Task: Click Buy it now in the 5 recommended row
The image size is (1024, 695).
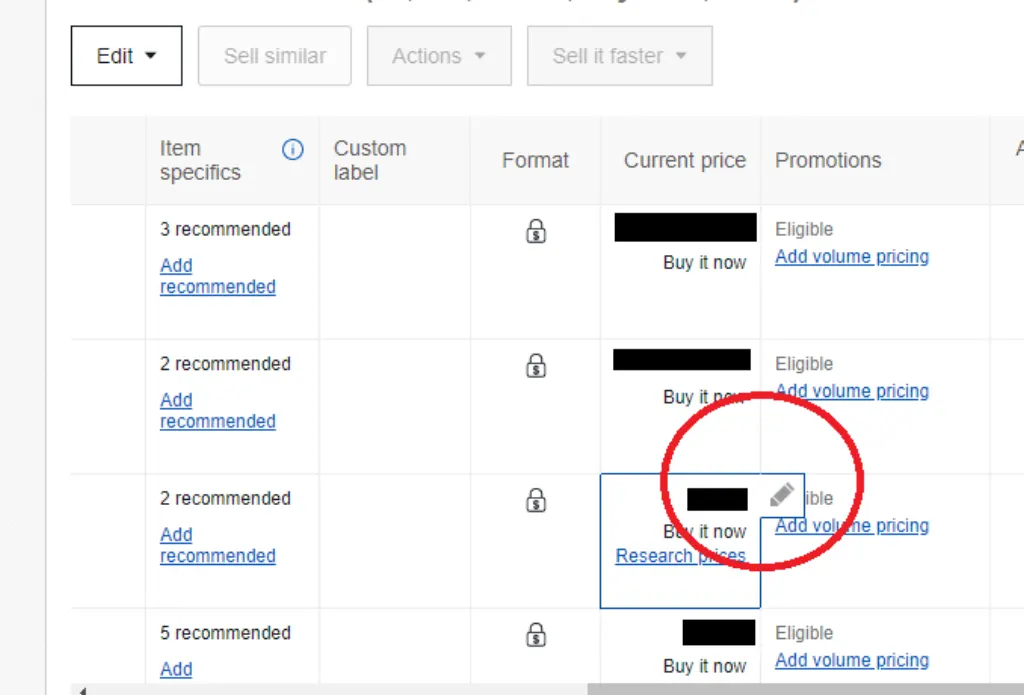Action: (704, 666)
